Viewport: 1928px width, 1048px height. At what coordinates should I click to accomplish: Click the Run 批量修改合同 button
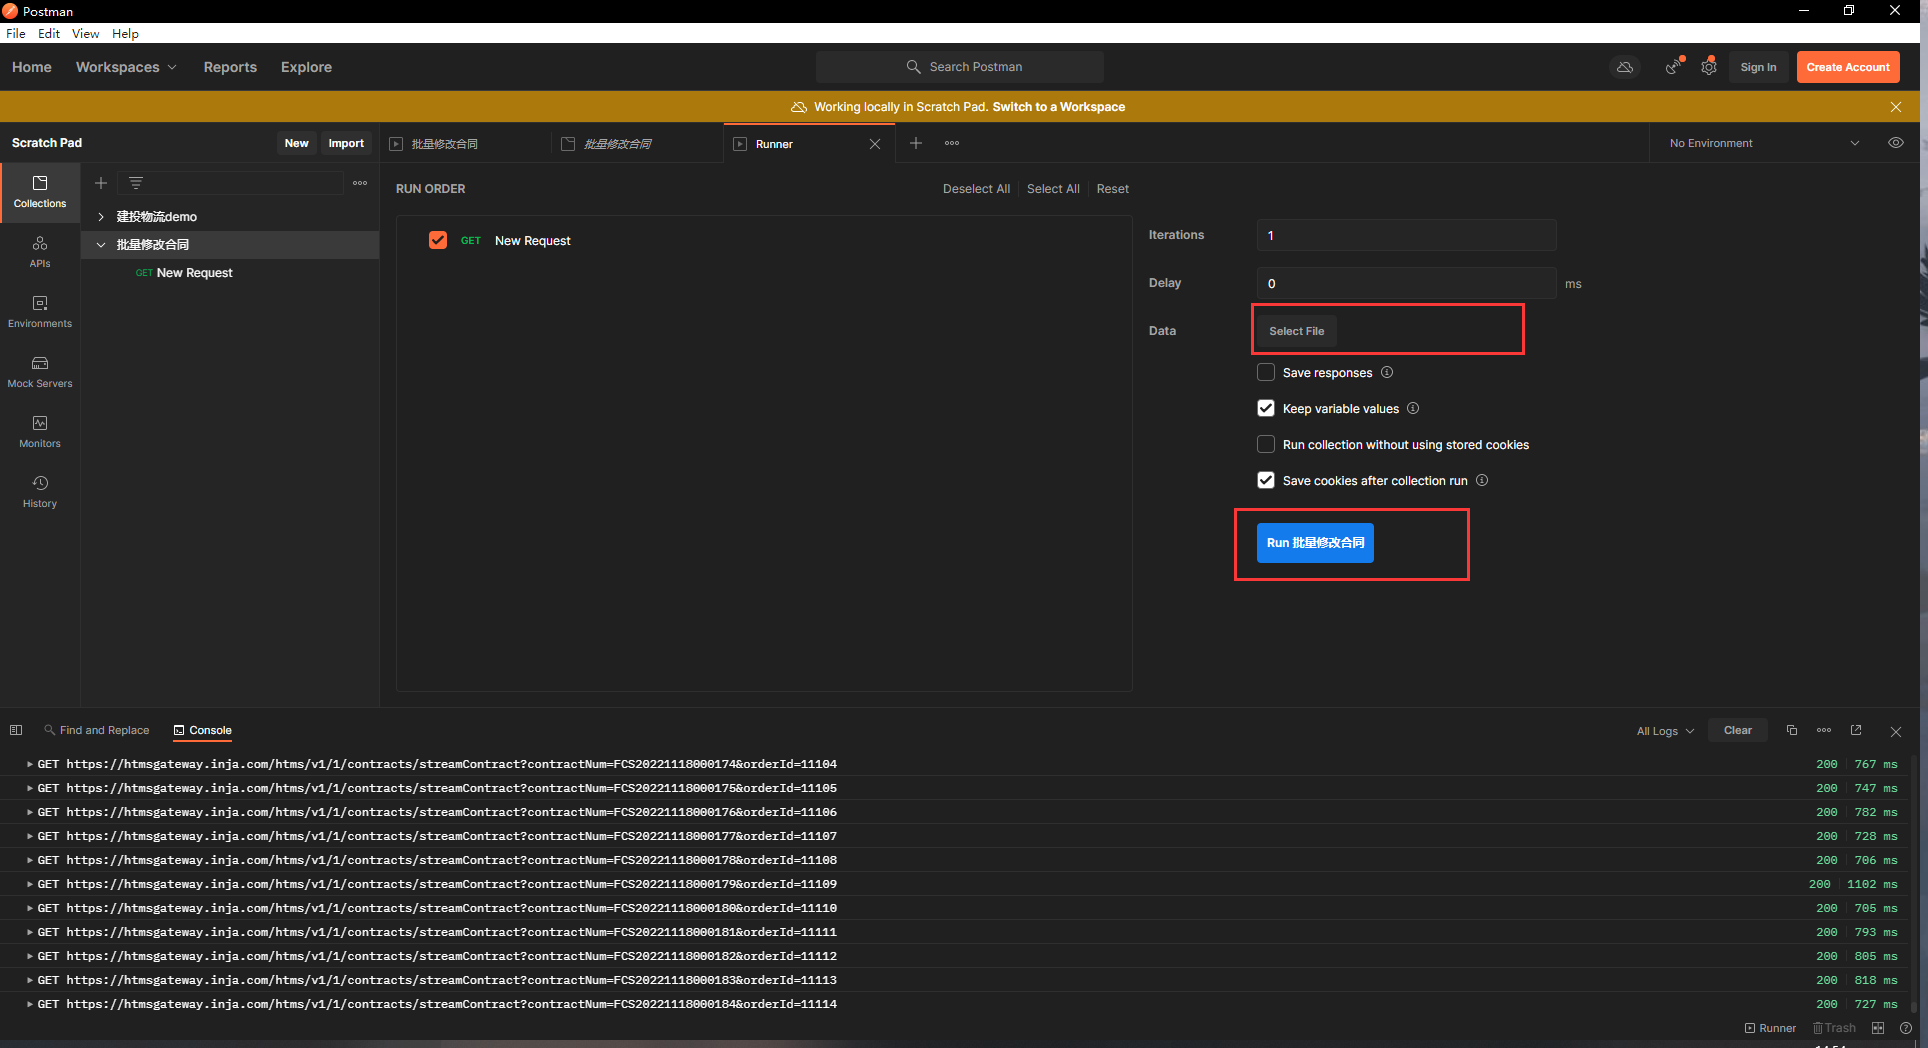(x=1315, y=543)
